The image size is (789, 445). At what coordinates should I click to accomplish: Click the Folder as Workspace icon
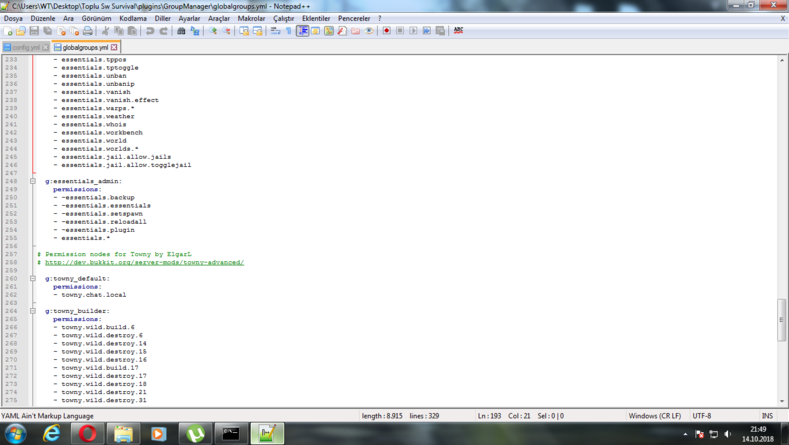[356, 31]
